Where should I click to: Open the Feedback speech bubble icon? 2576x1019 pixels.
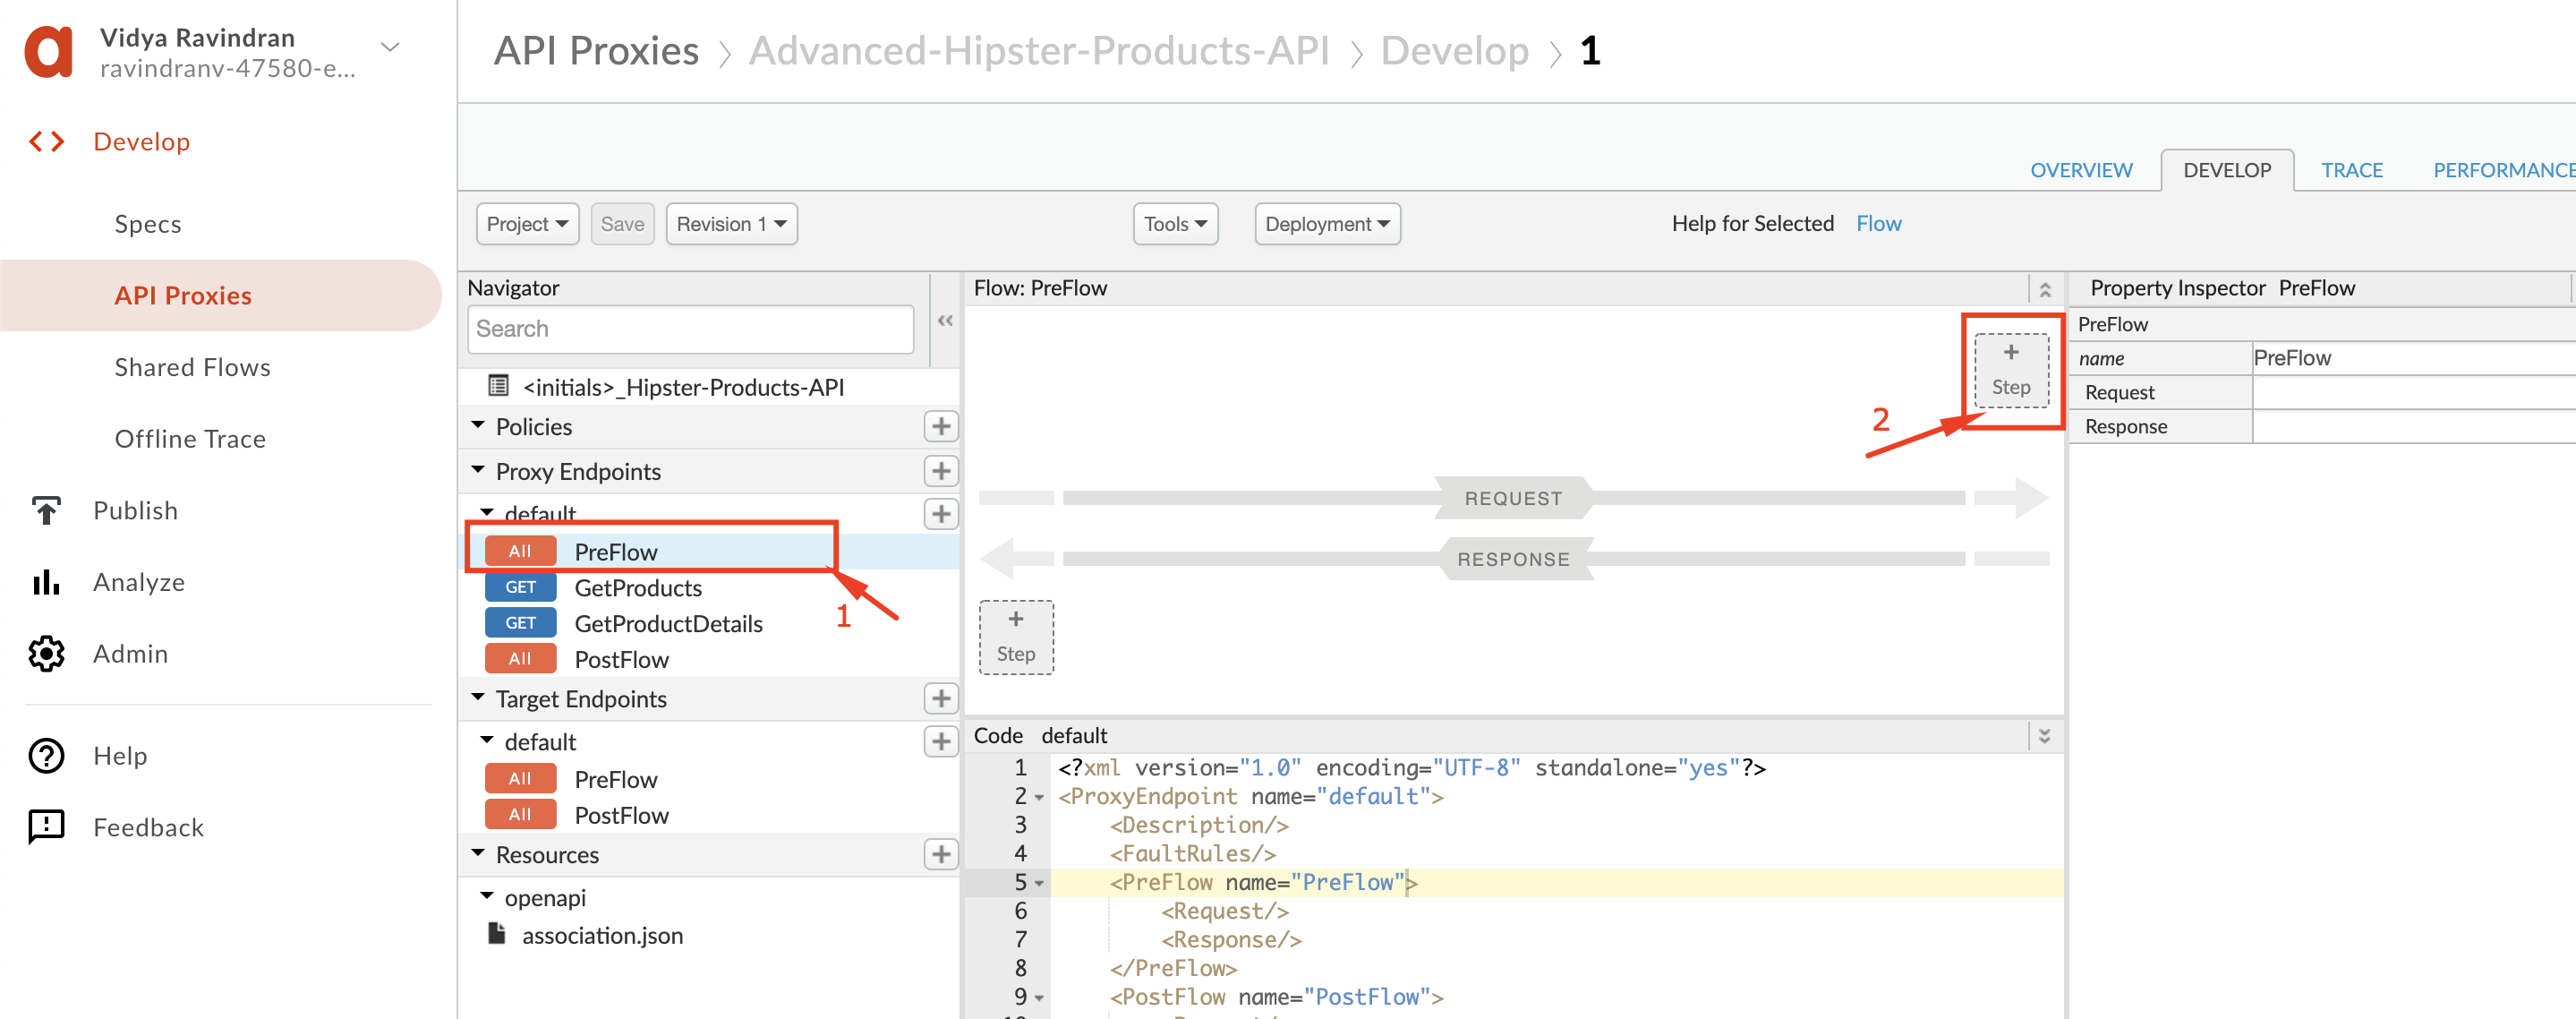(x=46, y=827)
